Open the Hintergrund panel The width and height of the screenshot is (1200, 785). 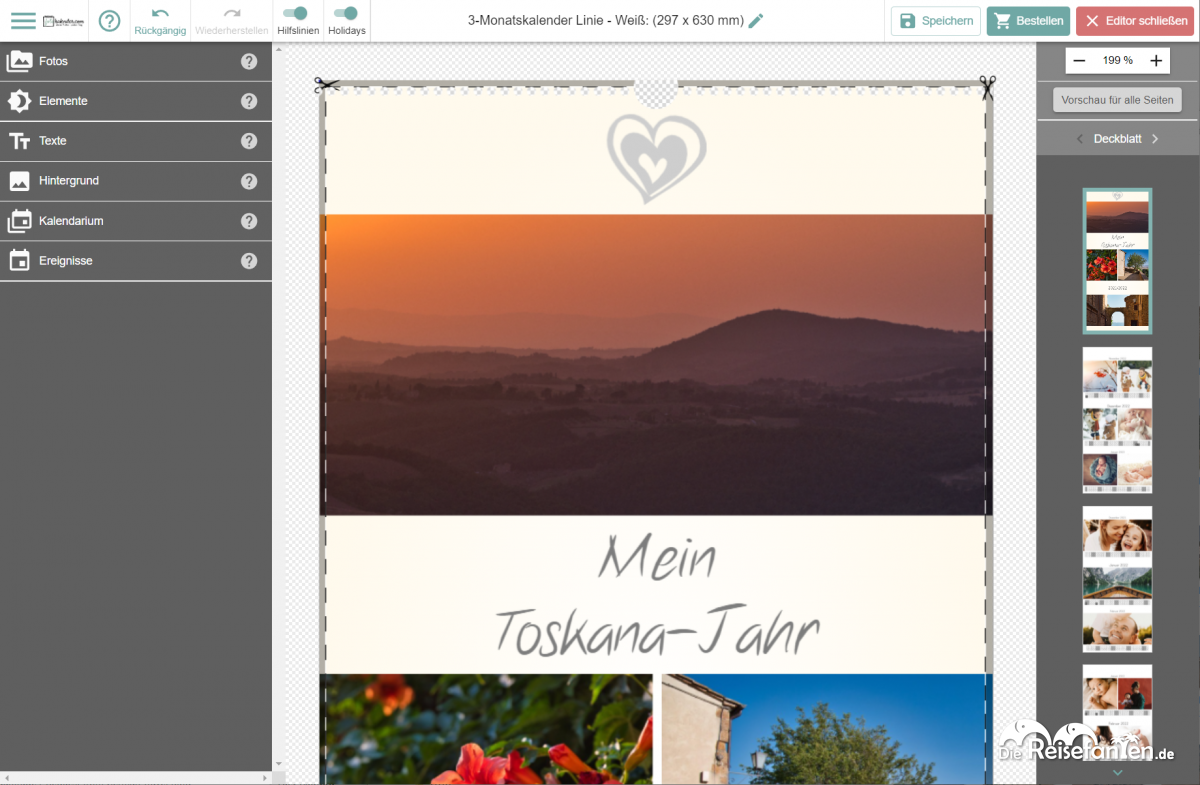coord(68,181)
